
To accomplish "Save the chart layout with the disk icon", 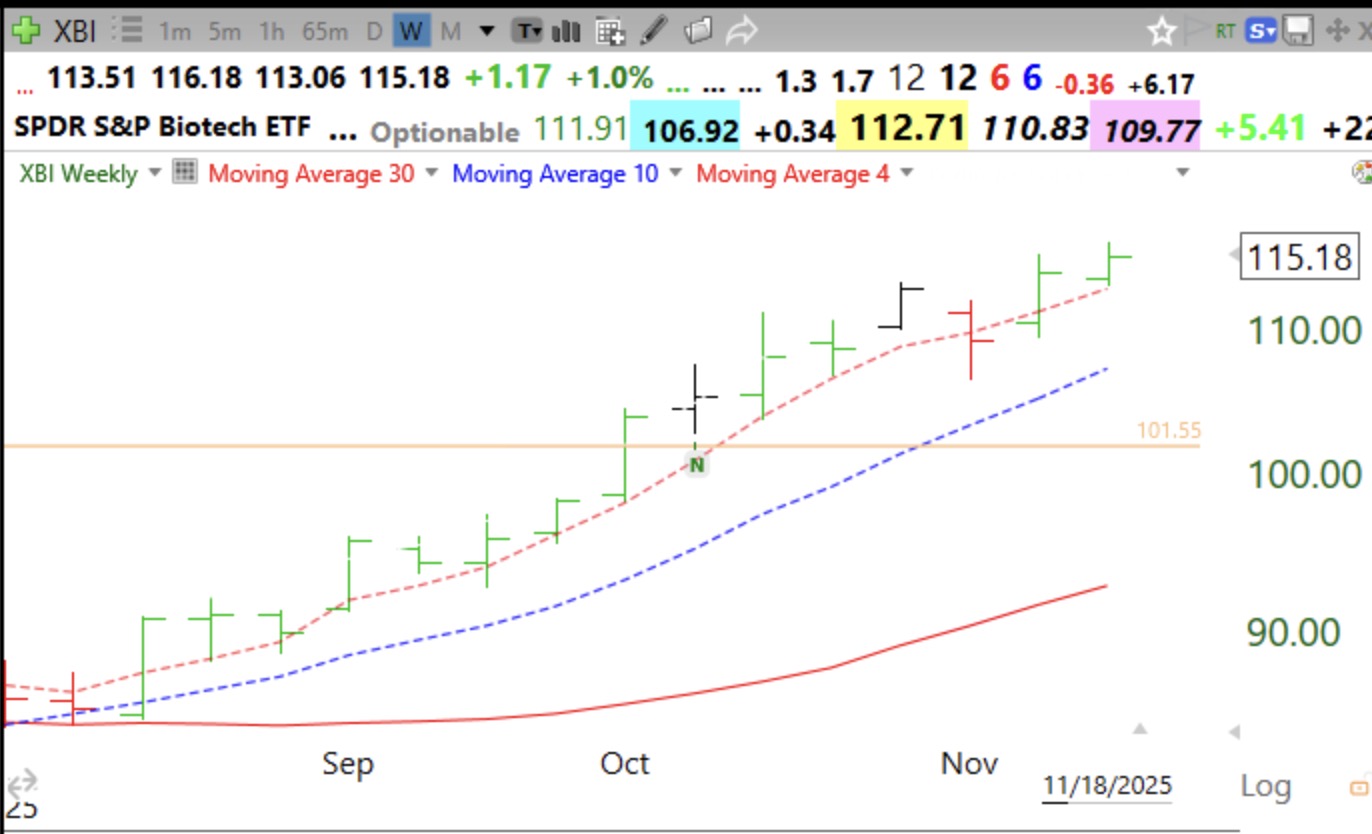I will pos(1298,31).
